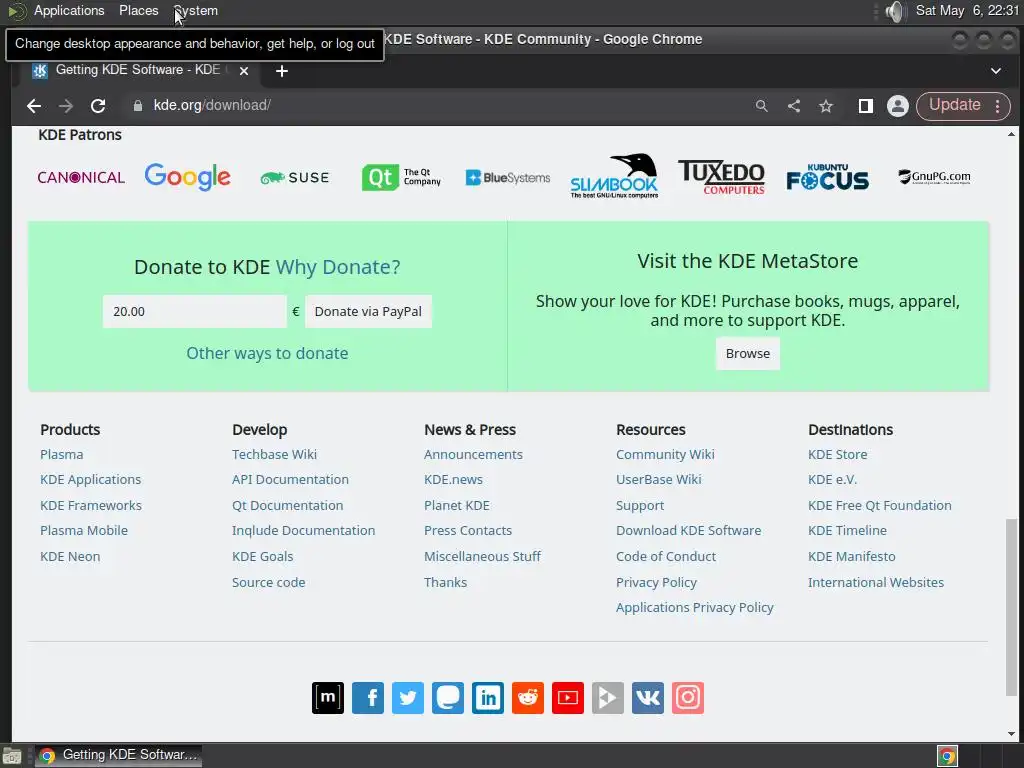Image resolution: width=1024 pixels, height=768 pixels.
Task: Open the System menu
Action: [x=195, y=10]
